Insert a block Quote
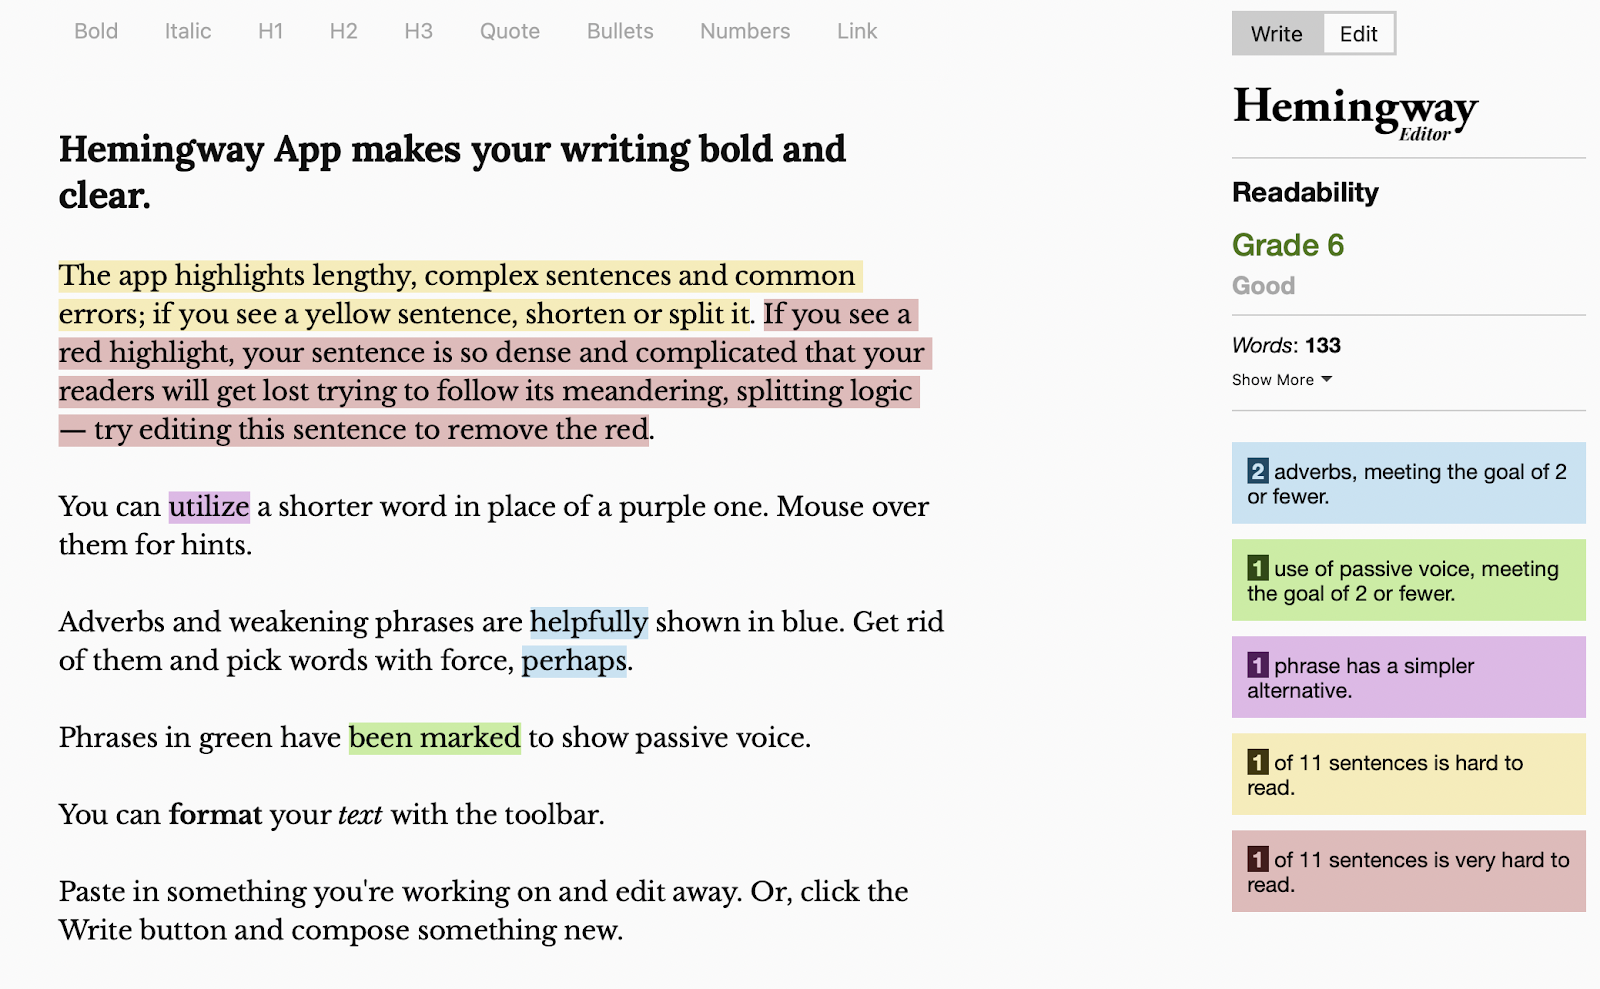Viewport: 1600px width, 989px height. (509, 31)
